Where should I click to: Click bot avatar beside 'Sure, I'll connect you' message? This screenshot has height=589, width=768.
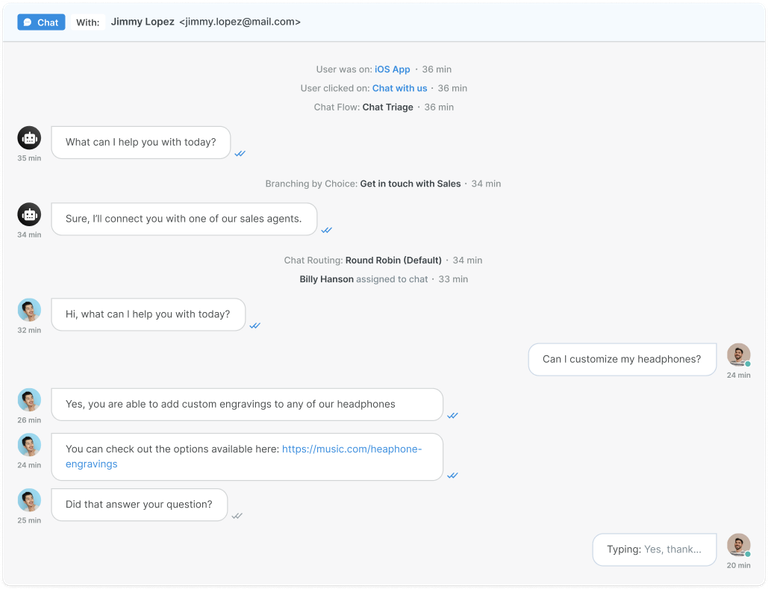tap(29, 214)
